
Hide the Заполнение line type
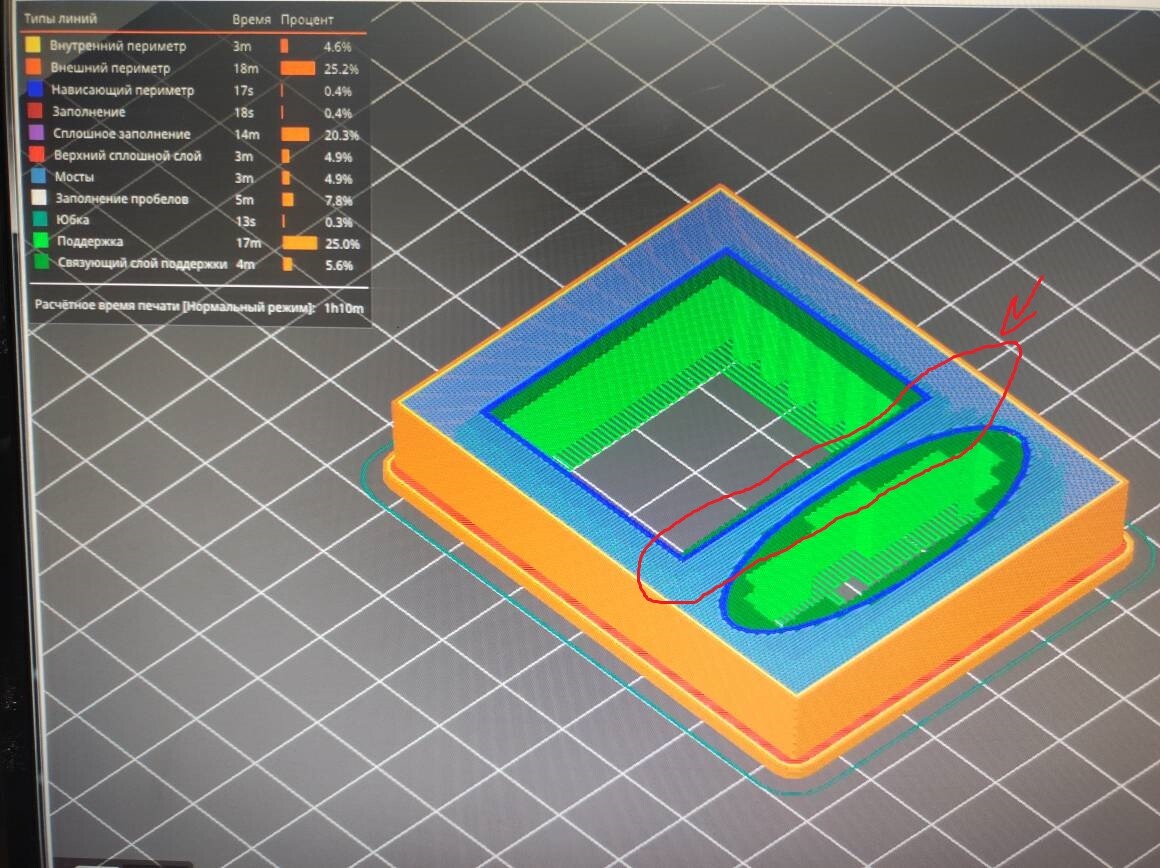click(x=89, y=112)
